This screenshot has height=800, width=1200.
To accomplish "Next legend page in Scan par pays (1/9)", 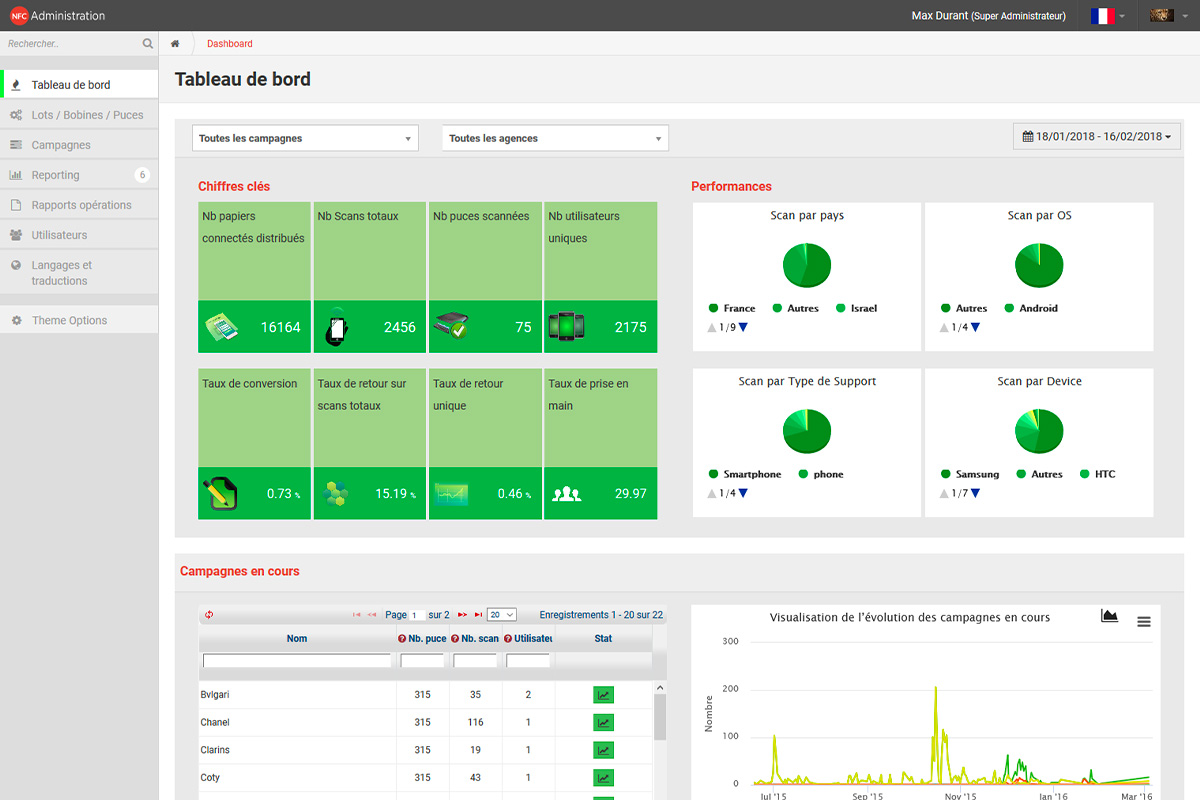I will (x=743, y=327).
